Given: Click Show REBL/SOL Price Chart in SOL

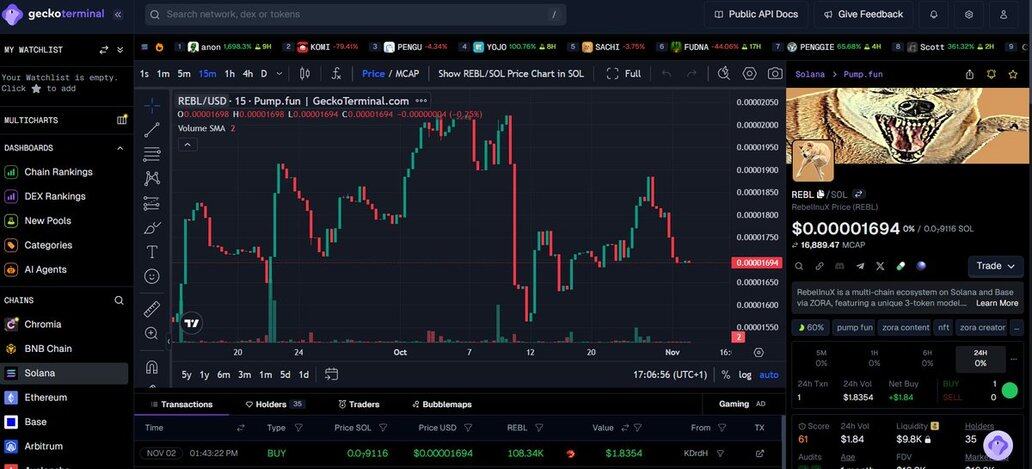Looking at the screenshot, I should coord(513,73).
